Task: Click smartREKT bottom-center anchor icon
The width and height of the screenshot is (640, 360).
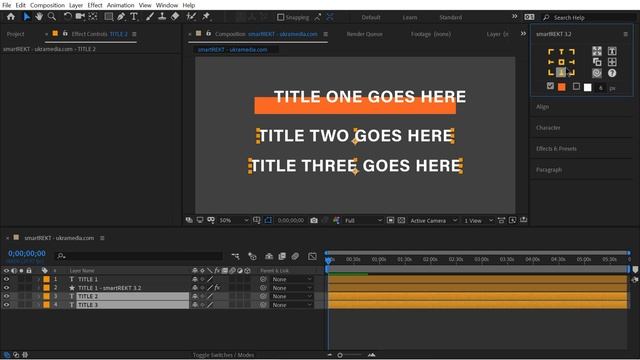Action: click(x=561, y=73)
